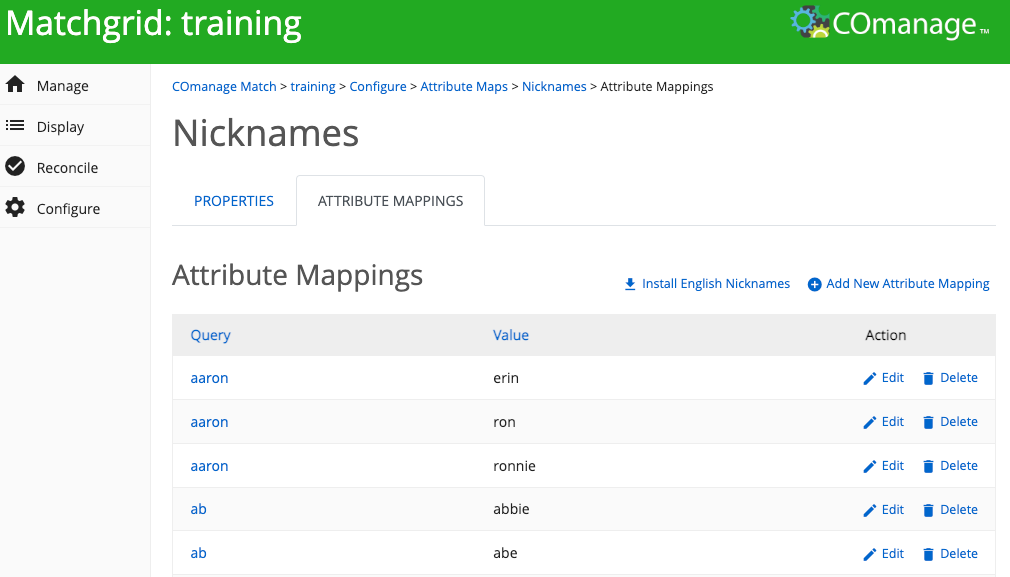Viewport: 1010px width, 577px height.
Task: Click Install English Nicknames
Action: [x=715, y=283]
